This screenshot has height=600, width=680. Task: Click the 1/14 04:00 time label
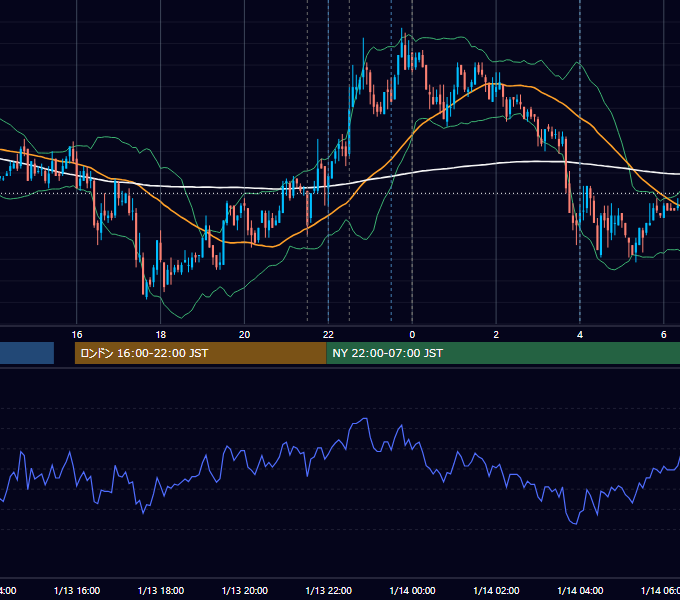(580, 590)
